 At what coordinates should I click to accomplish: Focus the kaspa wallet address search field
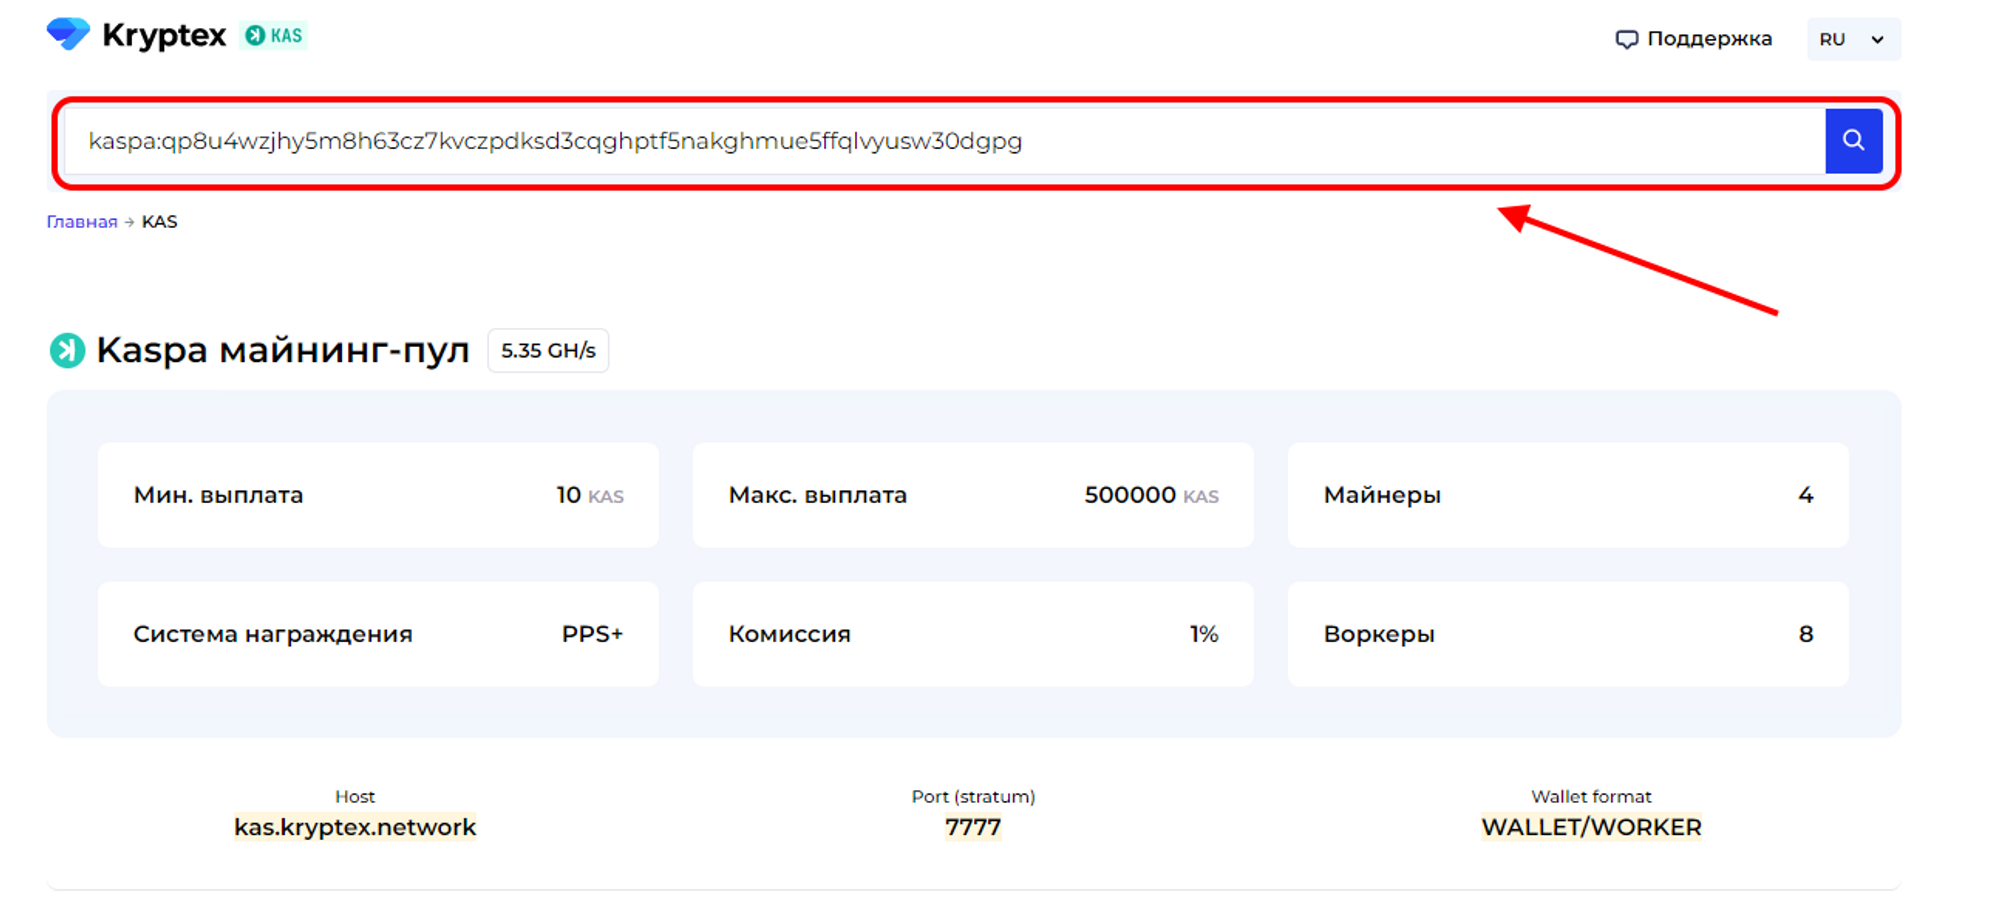coord(945,141)
